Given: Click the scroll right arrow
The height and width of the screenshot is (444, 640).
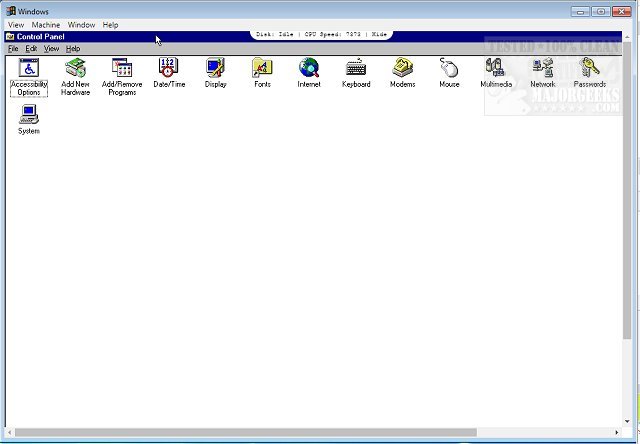Looking at the screenshot, I should [617, 432].
